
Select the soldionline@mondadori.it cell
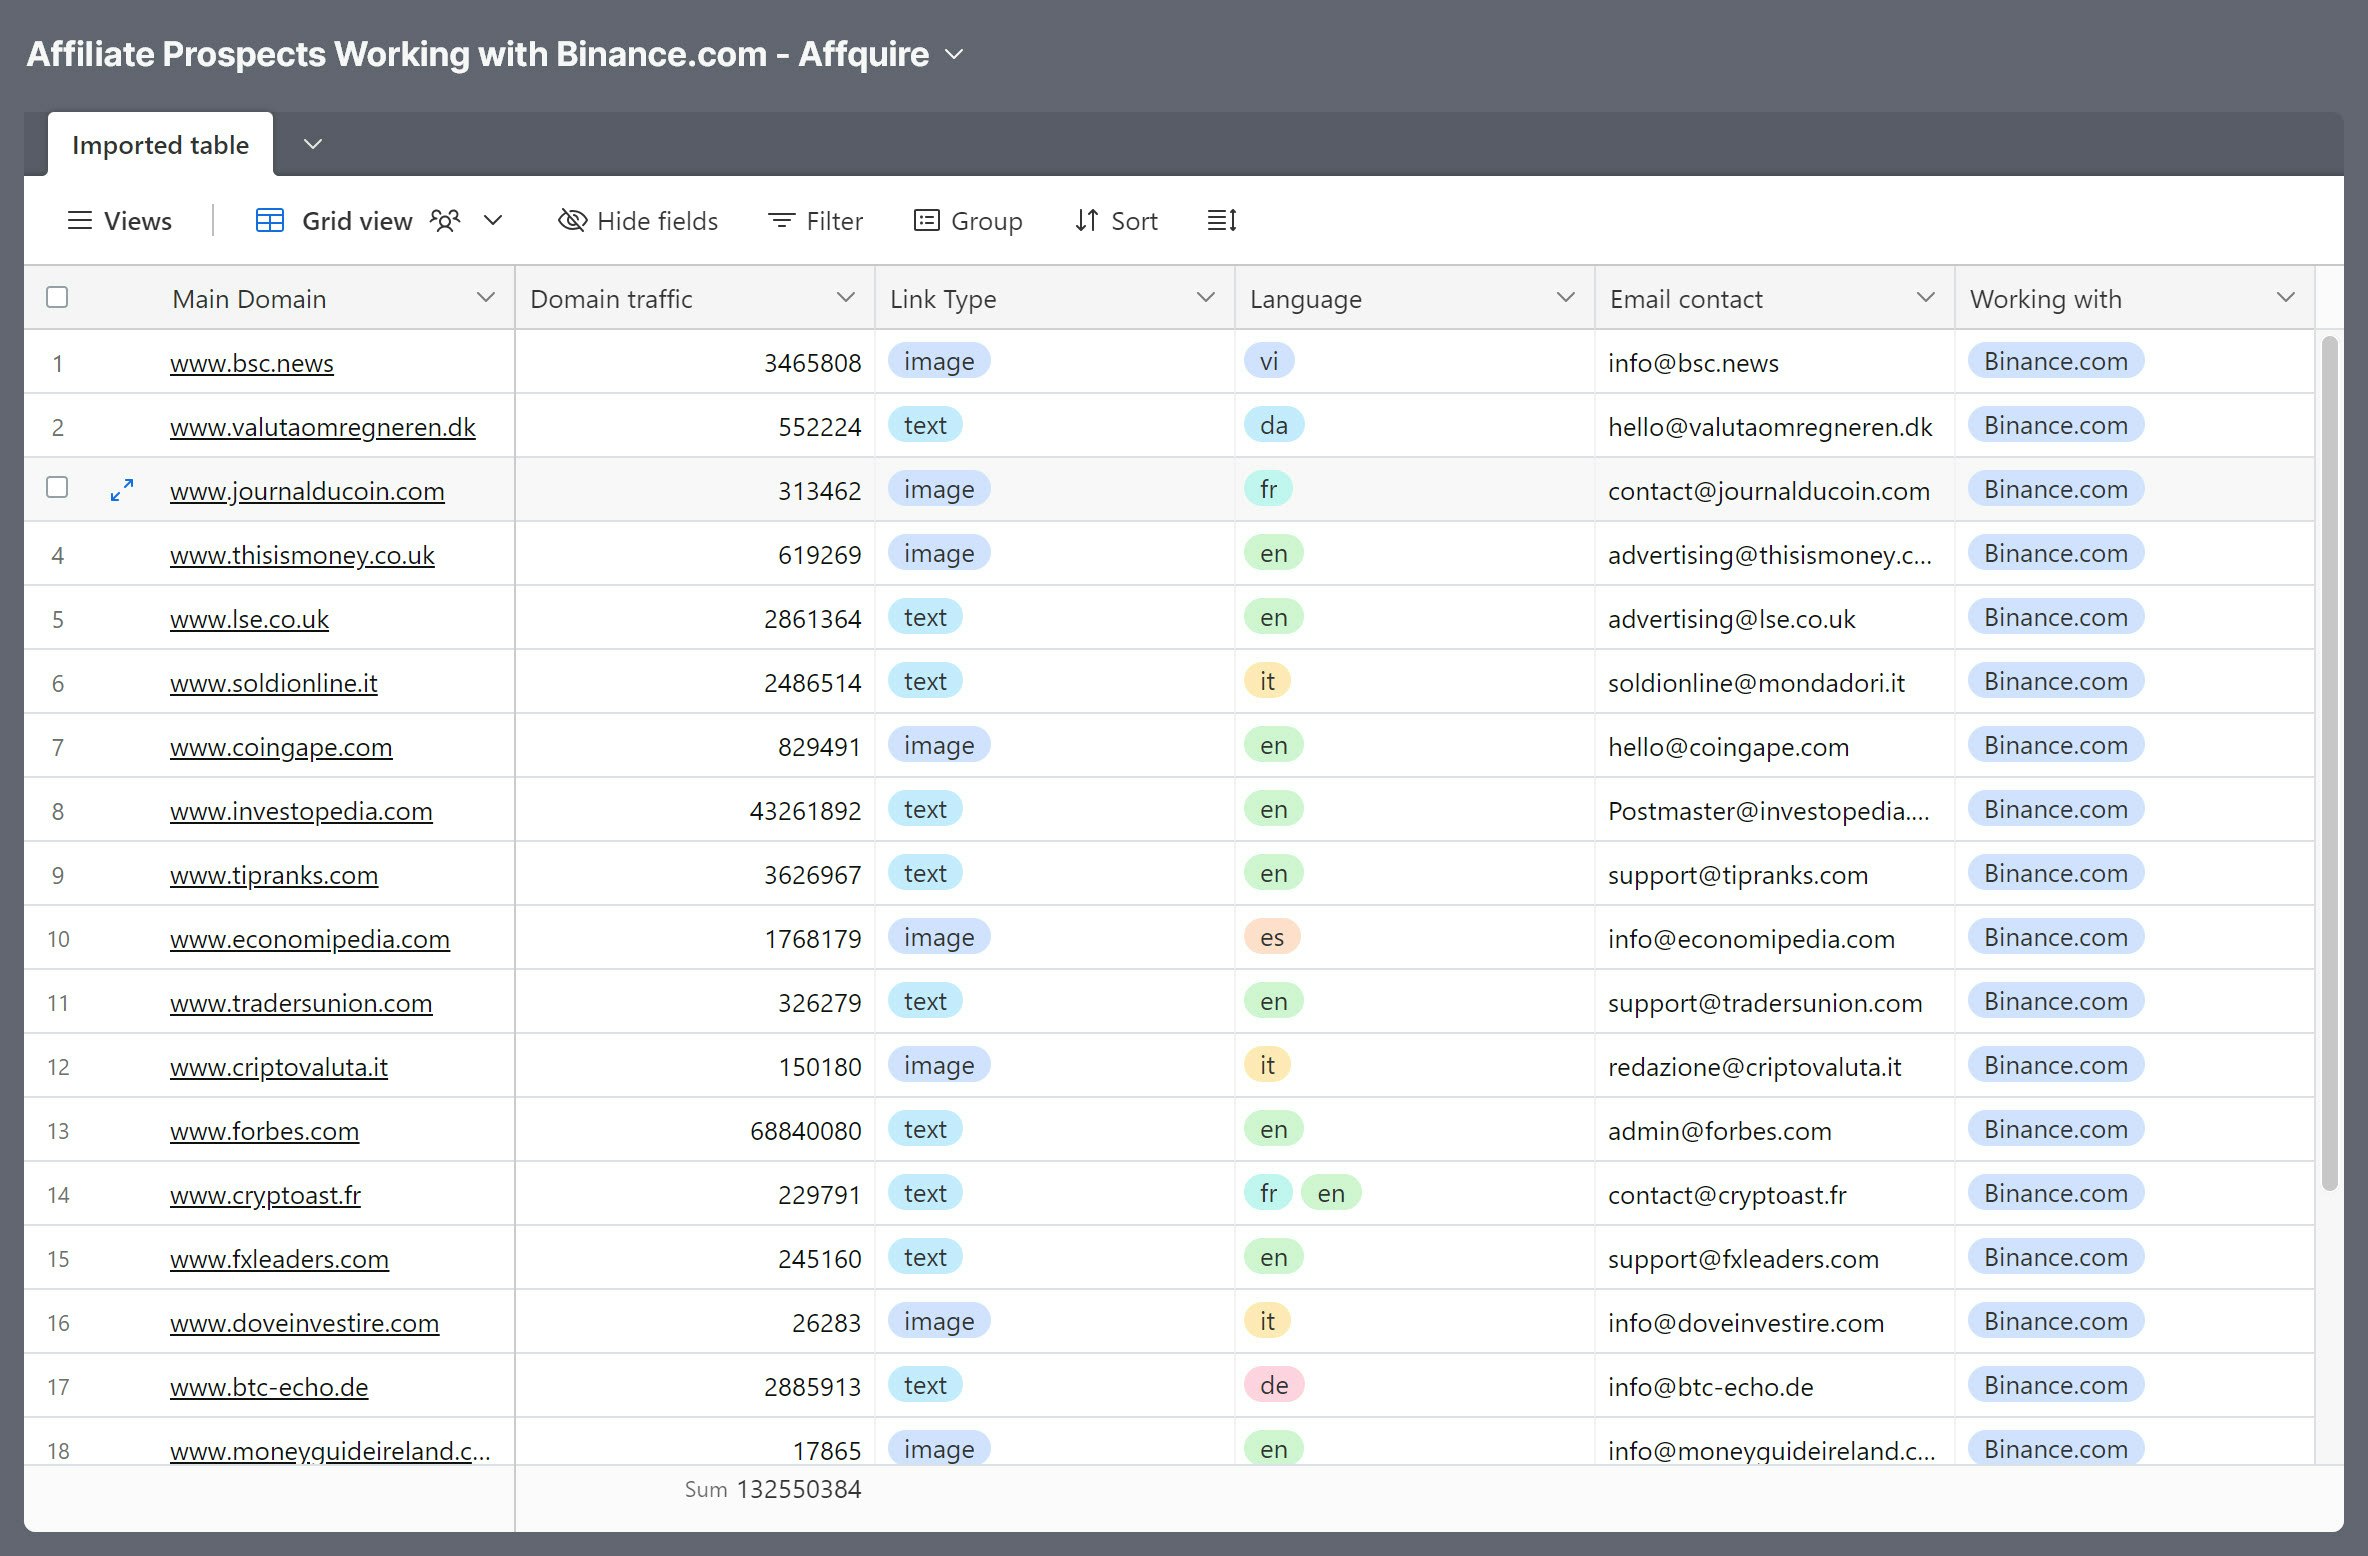click(1775, 682)
